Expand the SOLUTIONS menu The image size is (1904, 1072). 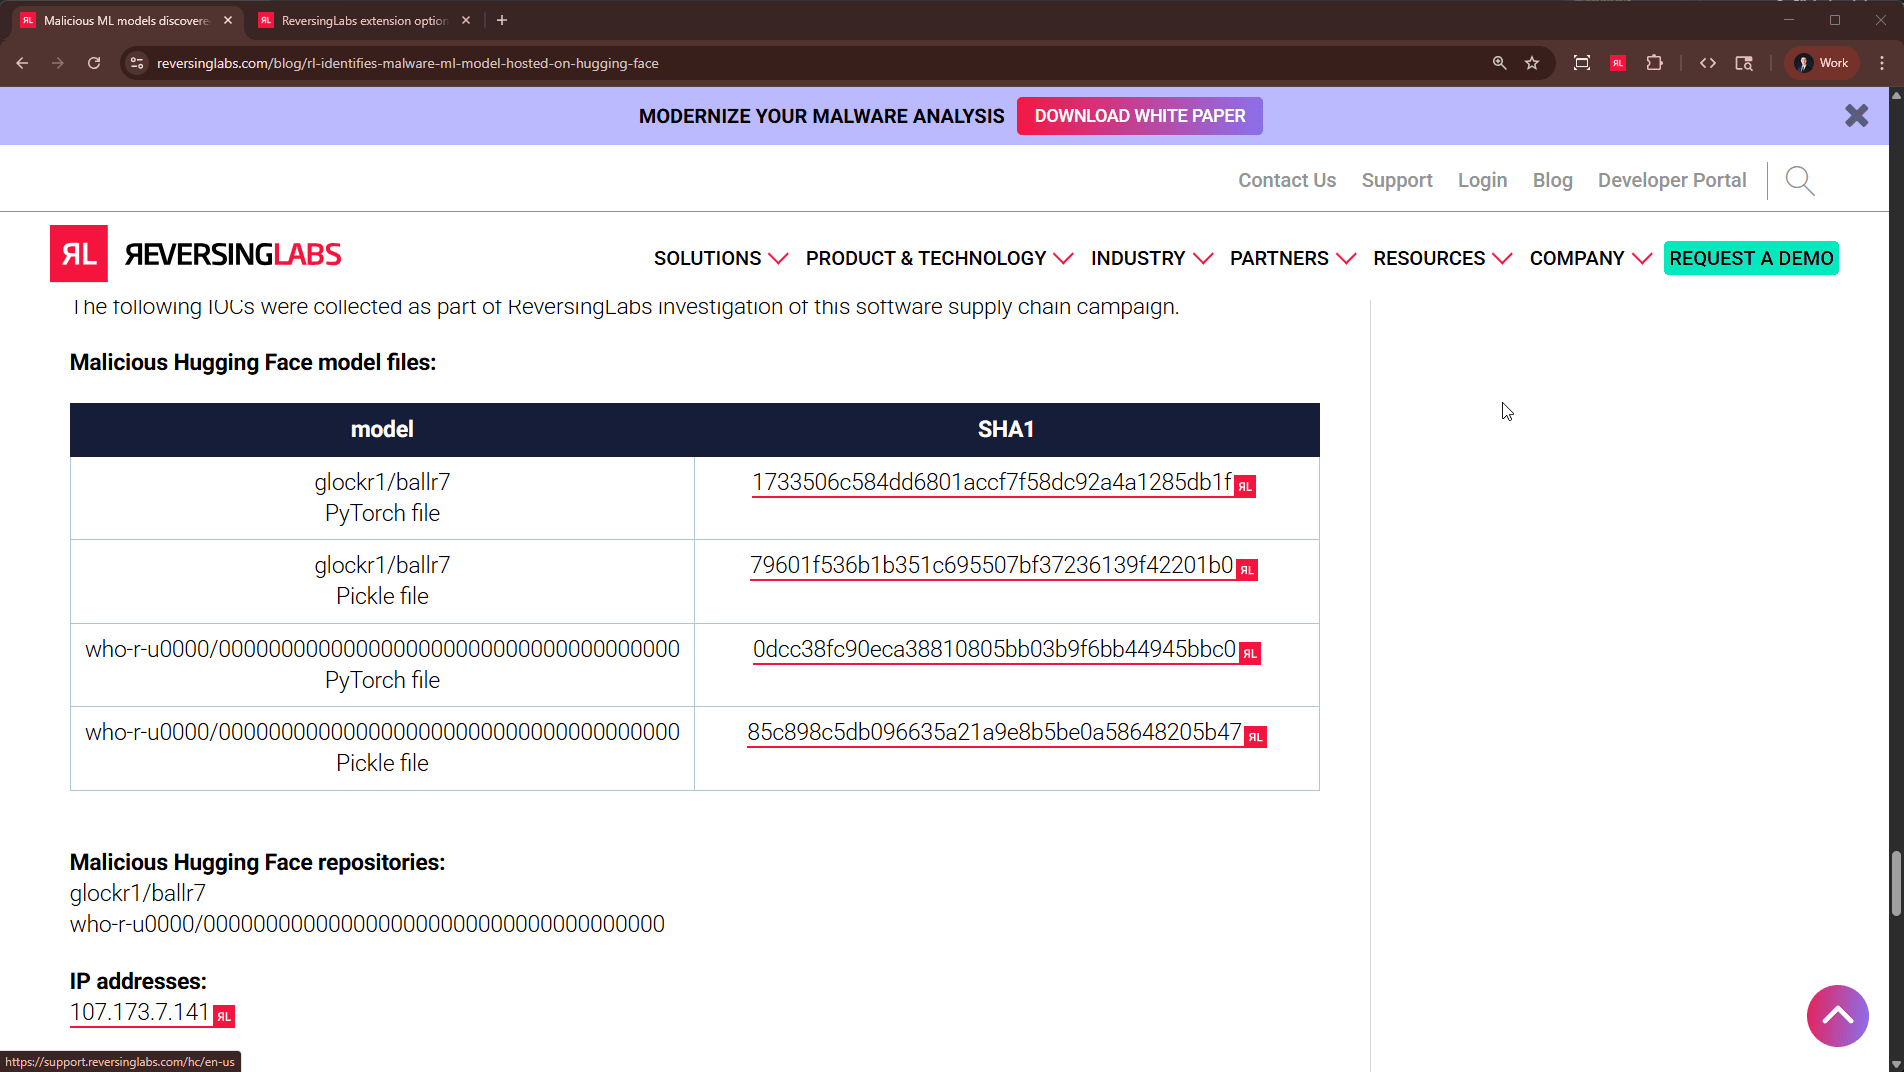[721, 258]
